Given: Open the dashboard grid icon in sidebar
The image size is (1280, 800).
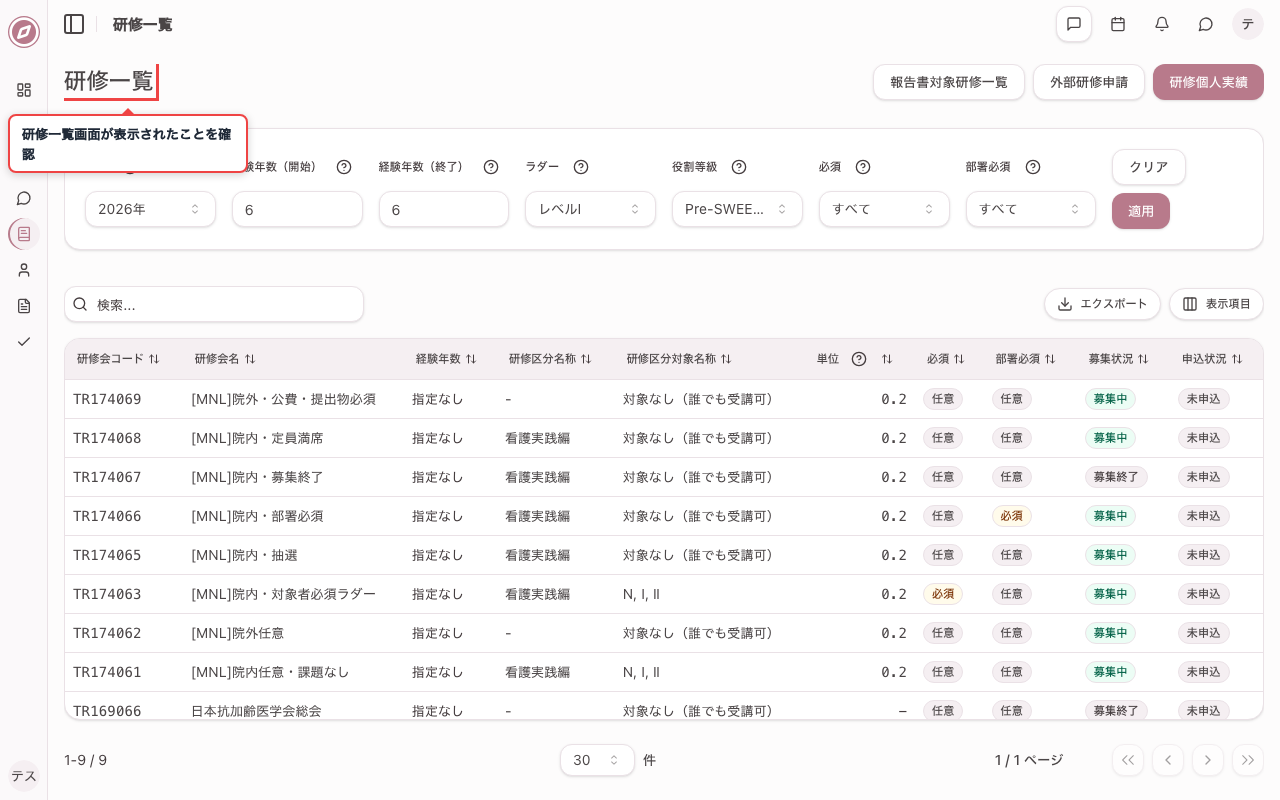Looking at the screenshot, I should coord(24,90).
